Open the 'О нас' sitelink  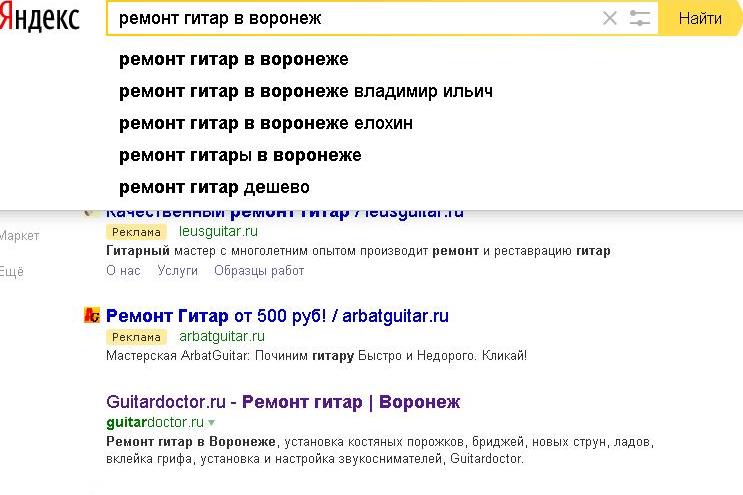click(x=123, y=270)
